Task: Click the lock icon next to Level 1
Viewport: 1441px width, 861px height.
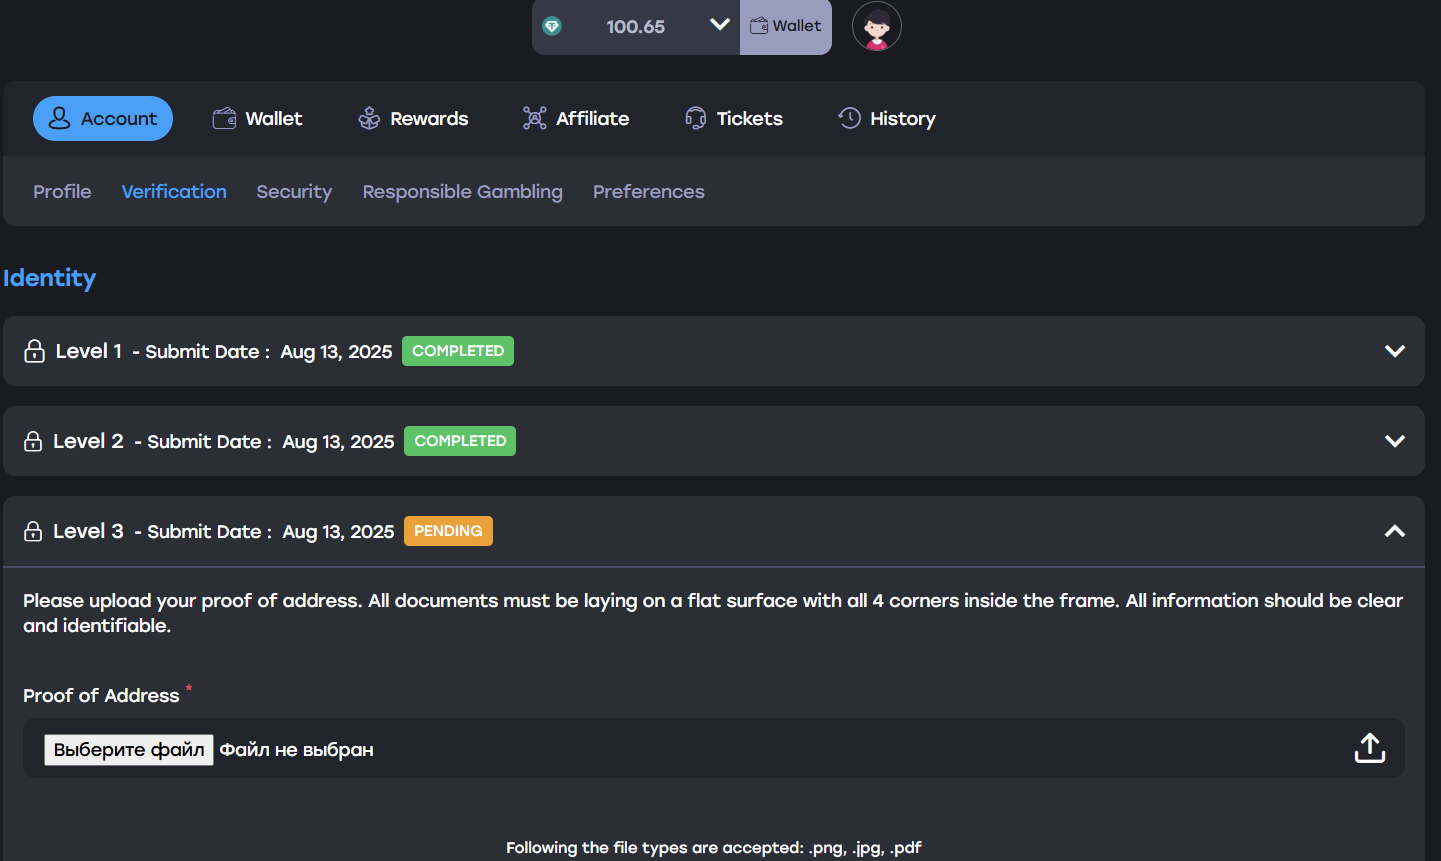Action: (35, 351)
